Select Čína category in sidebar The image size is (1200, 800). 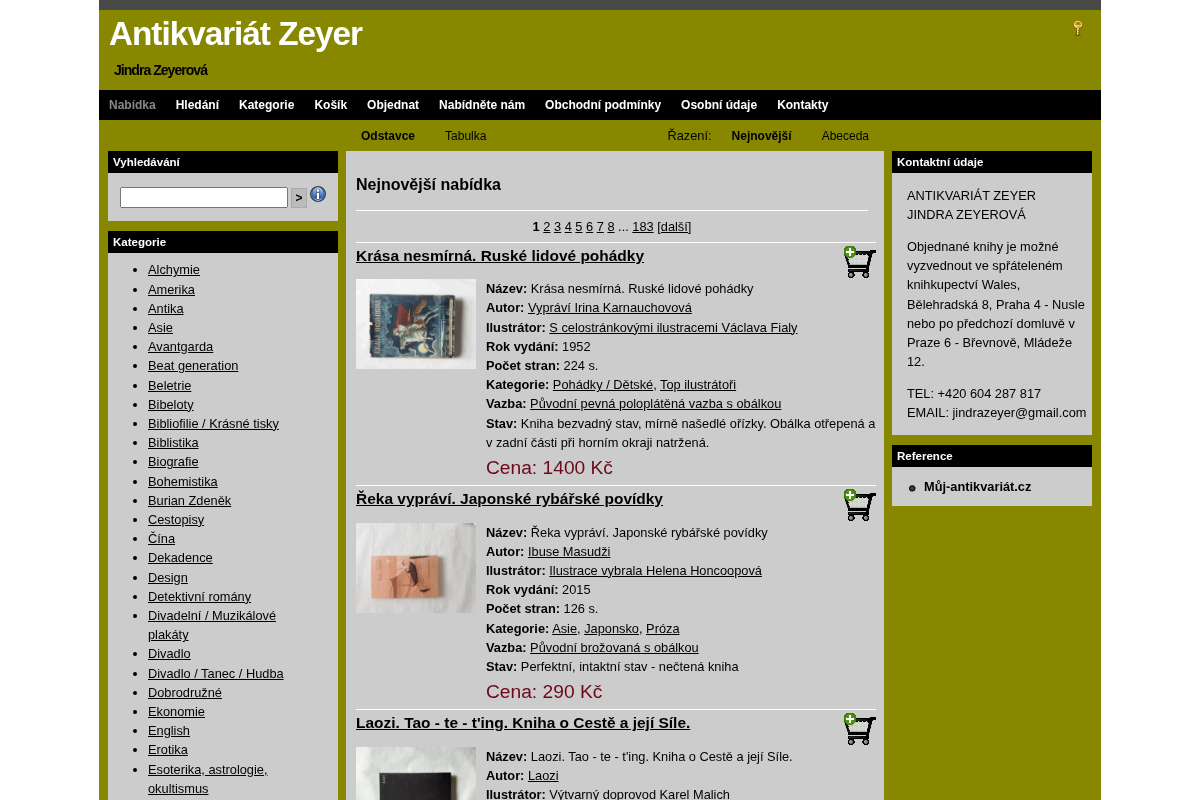coord(161,539)
